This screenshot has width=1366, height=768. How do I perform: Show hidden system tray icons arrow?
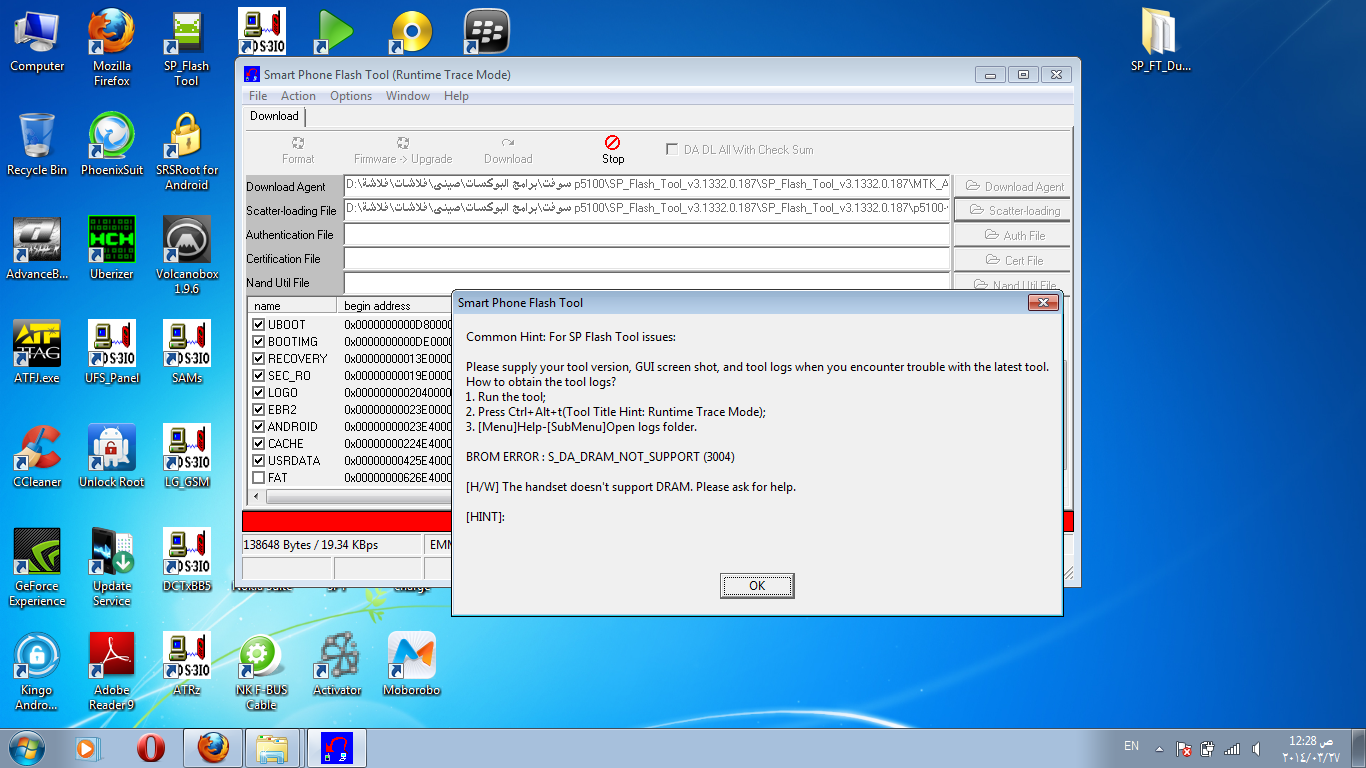click(x=1158, y=748)
